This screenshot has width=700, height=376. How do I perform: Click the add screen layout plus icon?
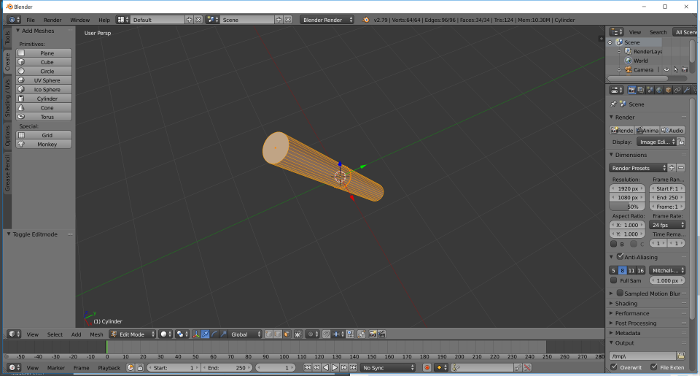[189, 20]
